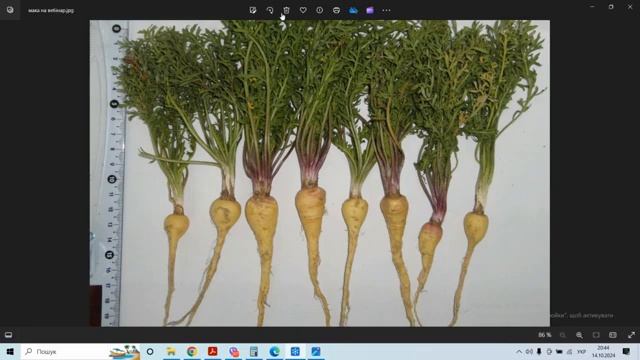Open Calculator from the taskbar
The image size is (640, 360).
(x=254, y=351)
